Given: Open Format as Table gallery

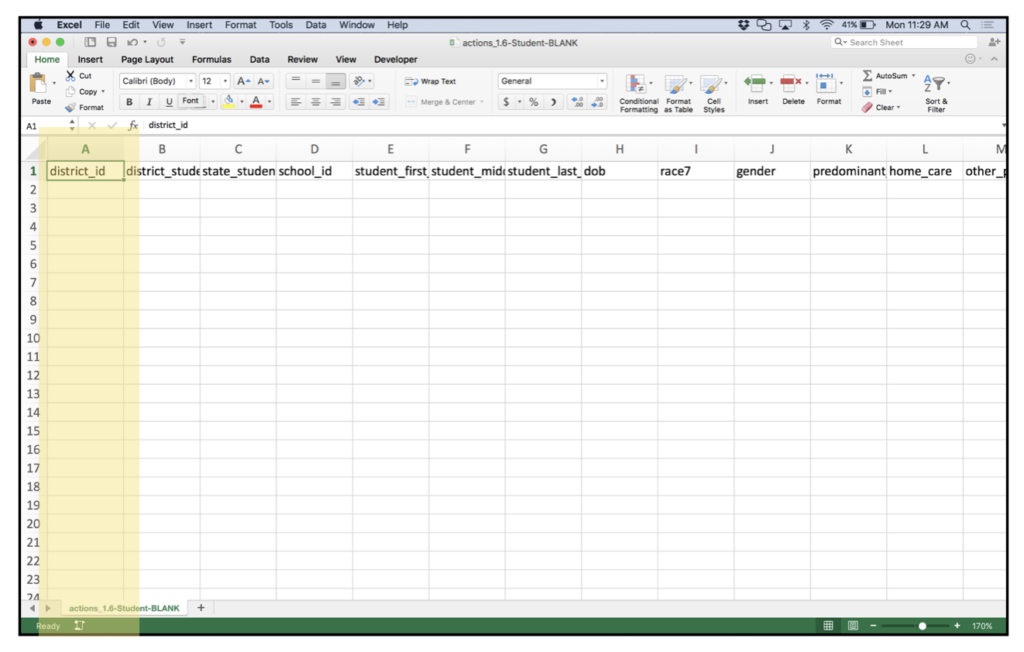Looking at the screenshot, I should coord(678,93).
